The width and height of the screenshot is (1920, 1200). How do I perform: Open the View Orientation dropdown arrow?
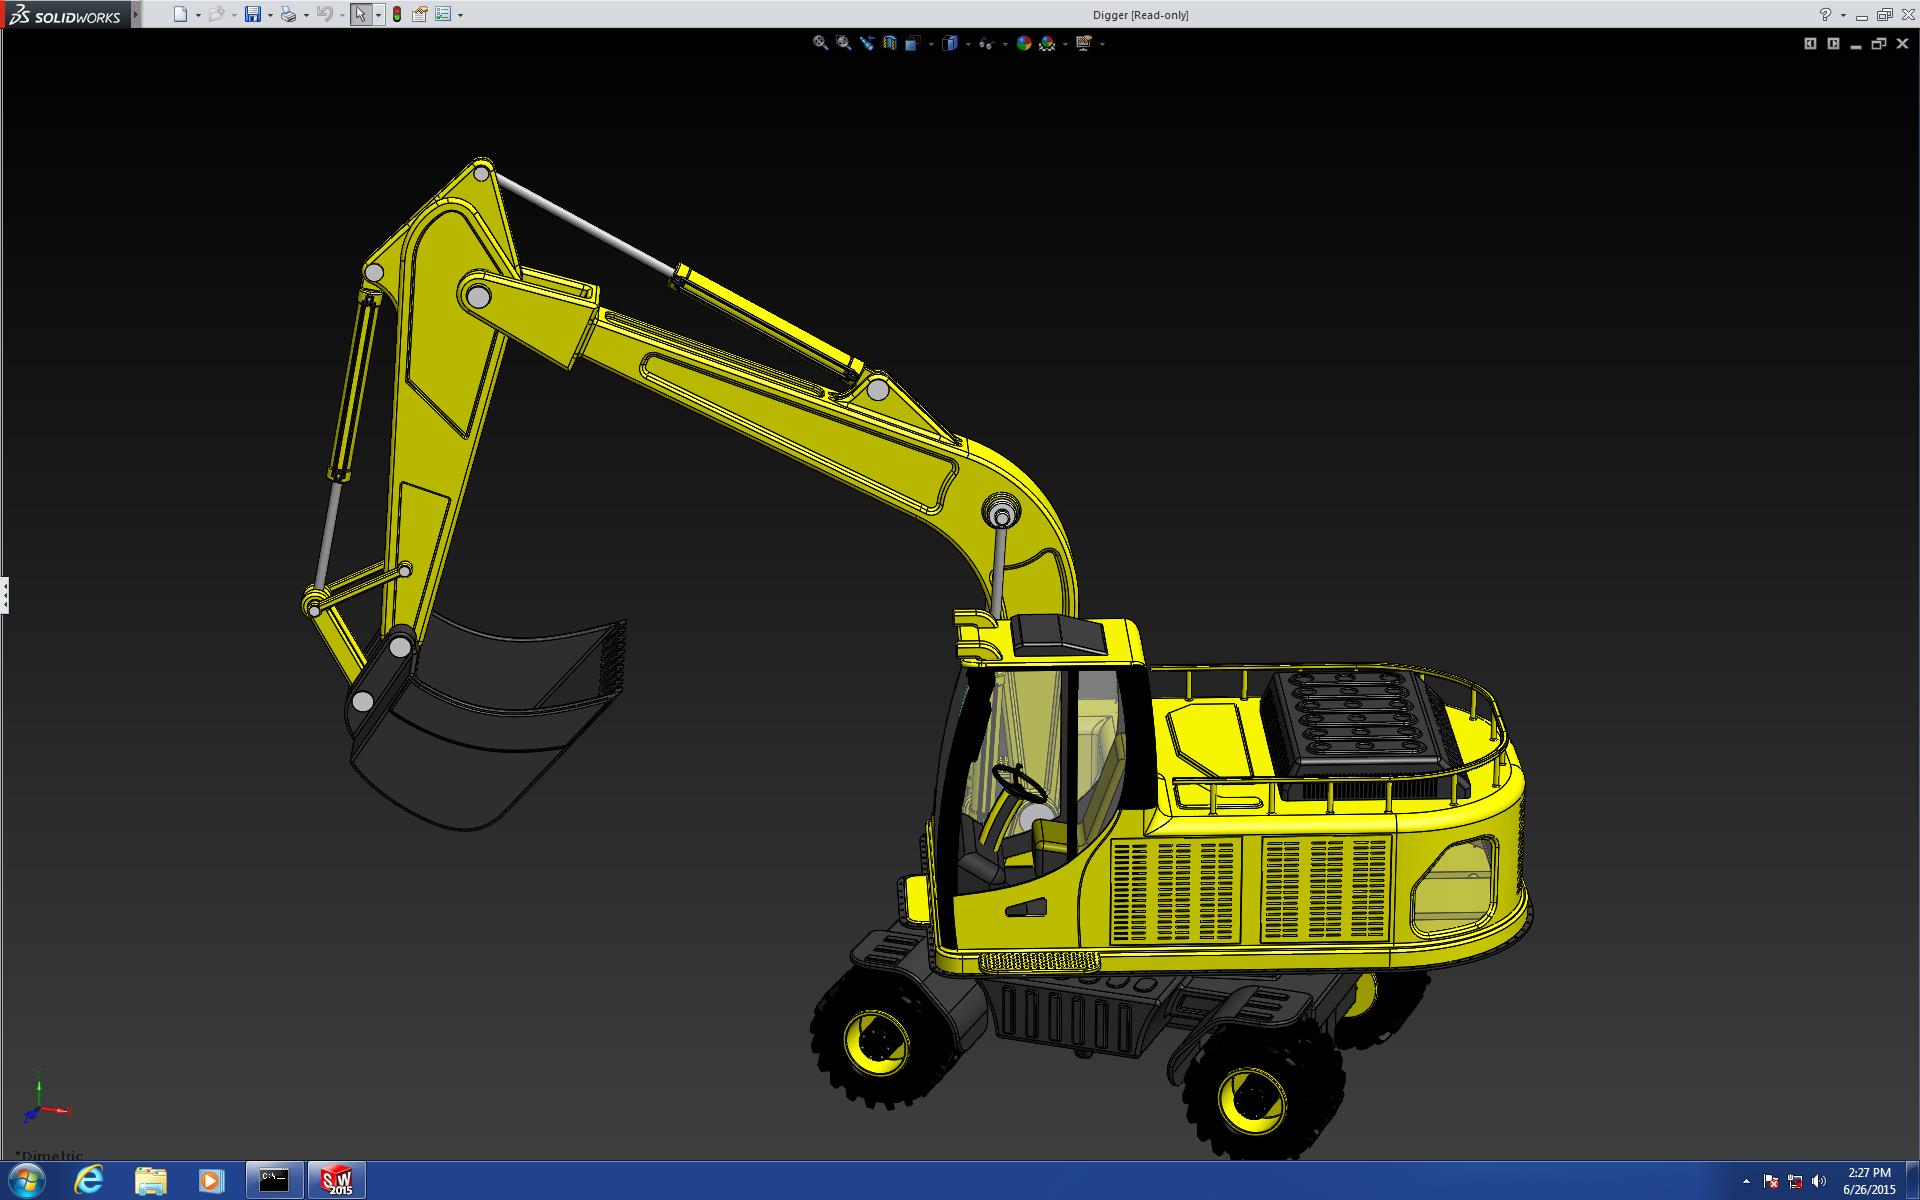(x=931, y=44)
